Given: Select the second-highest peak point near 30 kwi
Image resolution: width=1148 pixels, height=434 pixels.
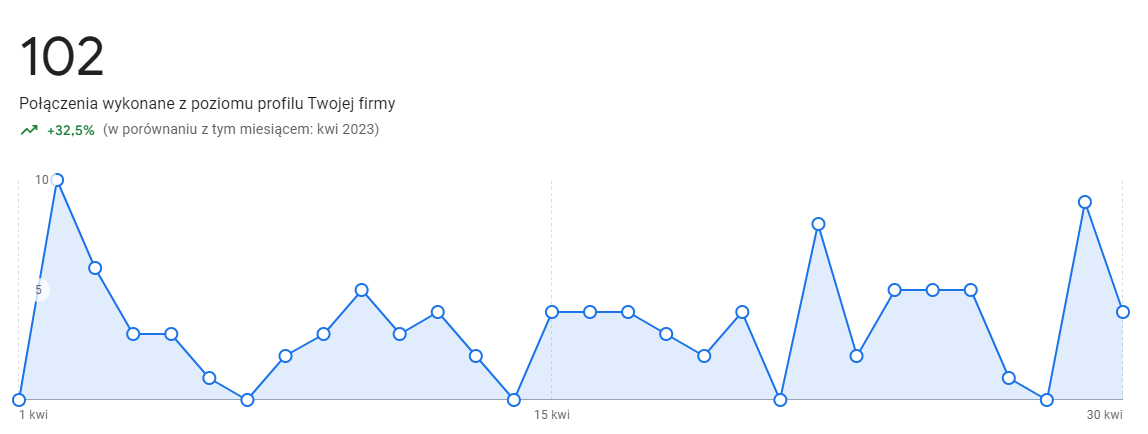Looking at the screenshot, I should (1085, 202).
